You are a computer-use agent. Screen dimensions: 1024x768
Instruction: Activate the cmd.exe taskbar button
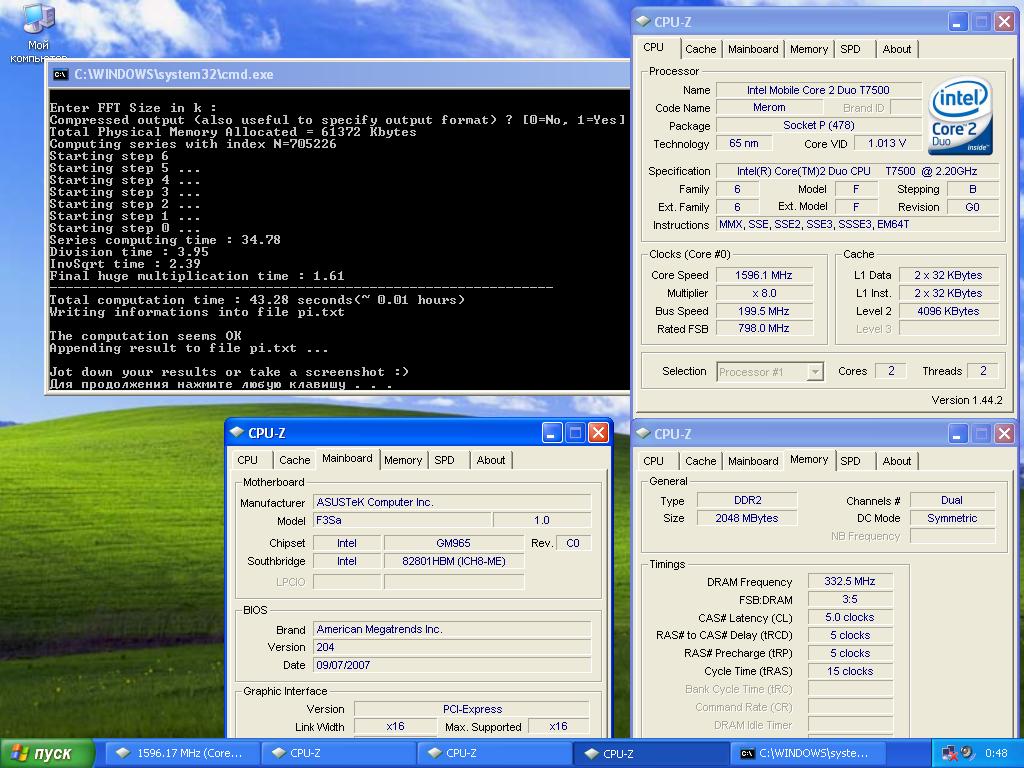[808, 753]
